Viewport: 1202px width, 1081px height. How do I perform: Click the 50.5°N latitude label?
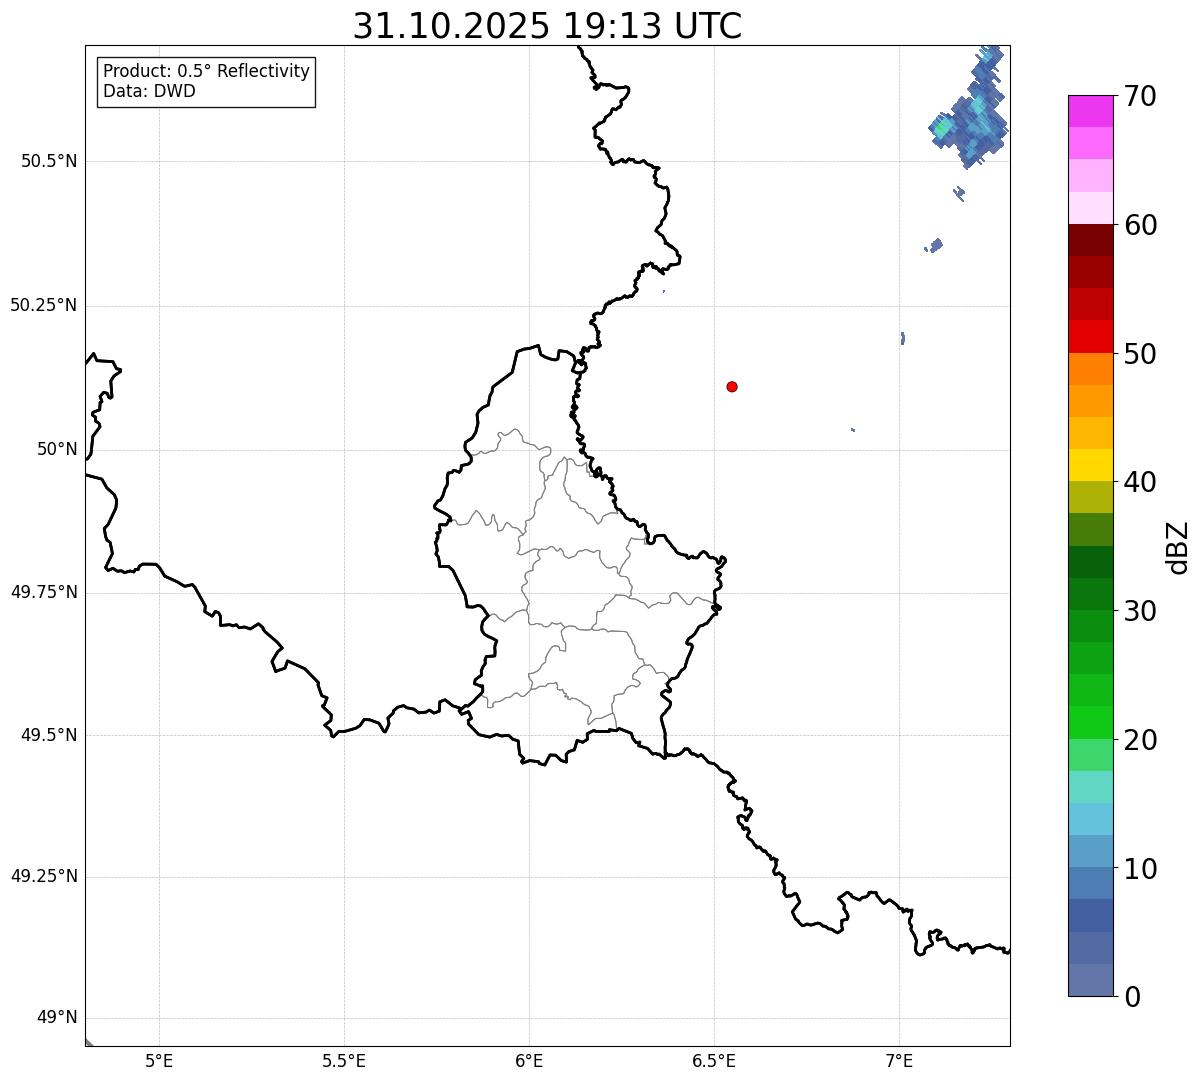click(x=49, y=162)
